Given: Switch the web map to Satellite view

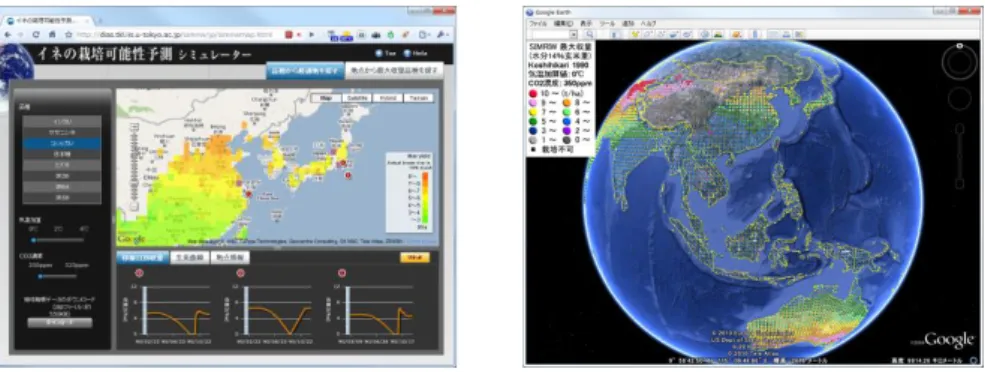Looking at the screenshot, I should pos(356,98).
